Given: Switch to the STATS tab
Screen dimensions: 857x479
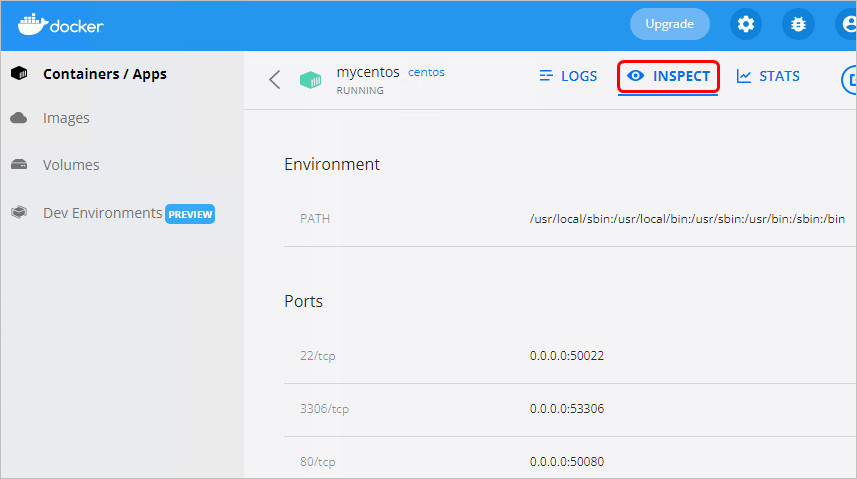Looking at the screenshot, I should click(x=768, y=76).
